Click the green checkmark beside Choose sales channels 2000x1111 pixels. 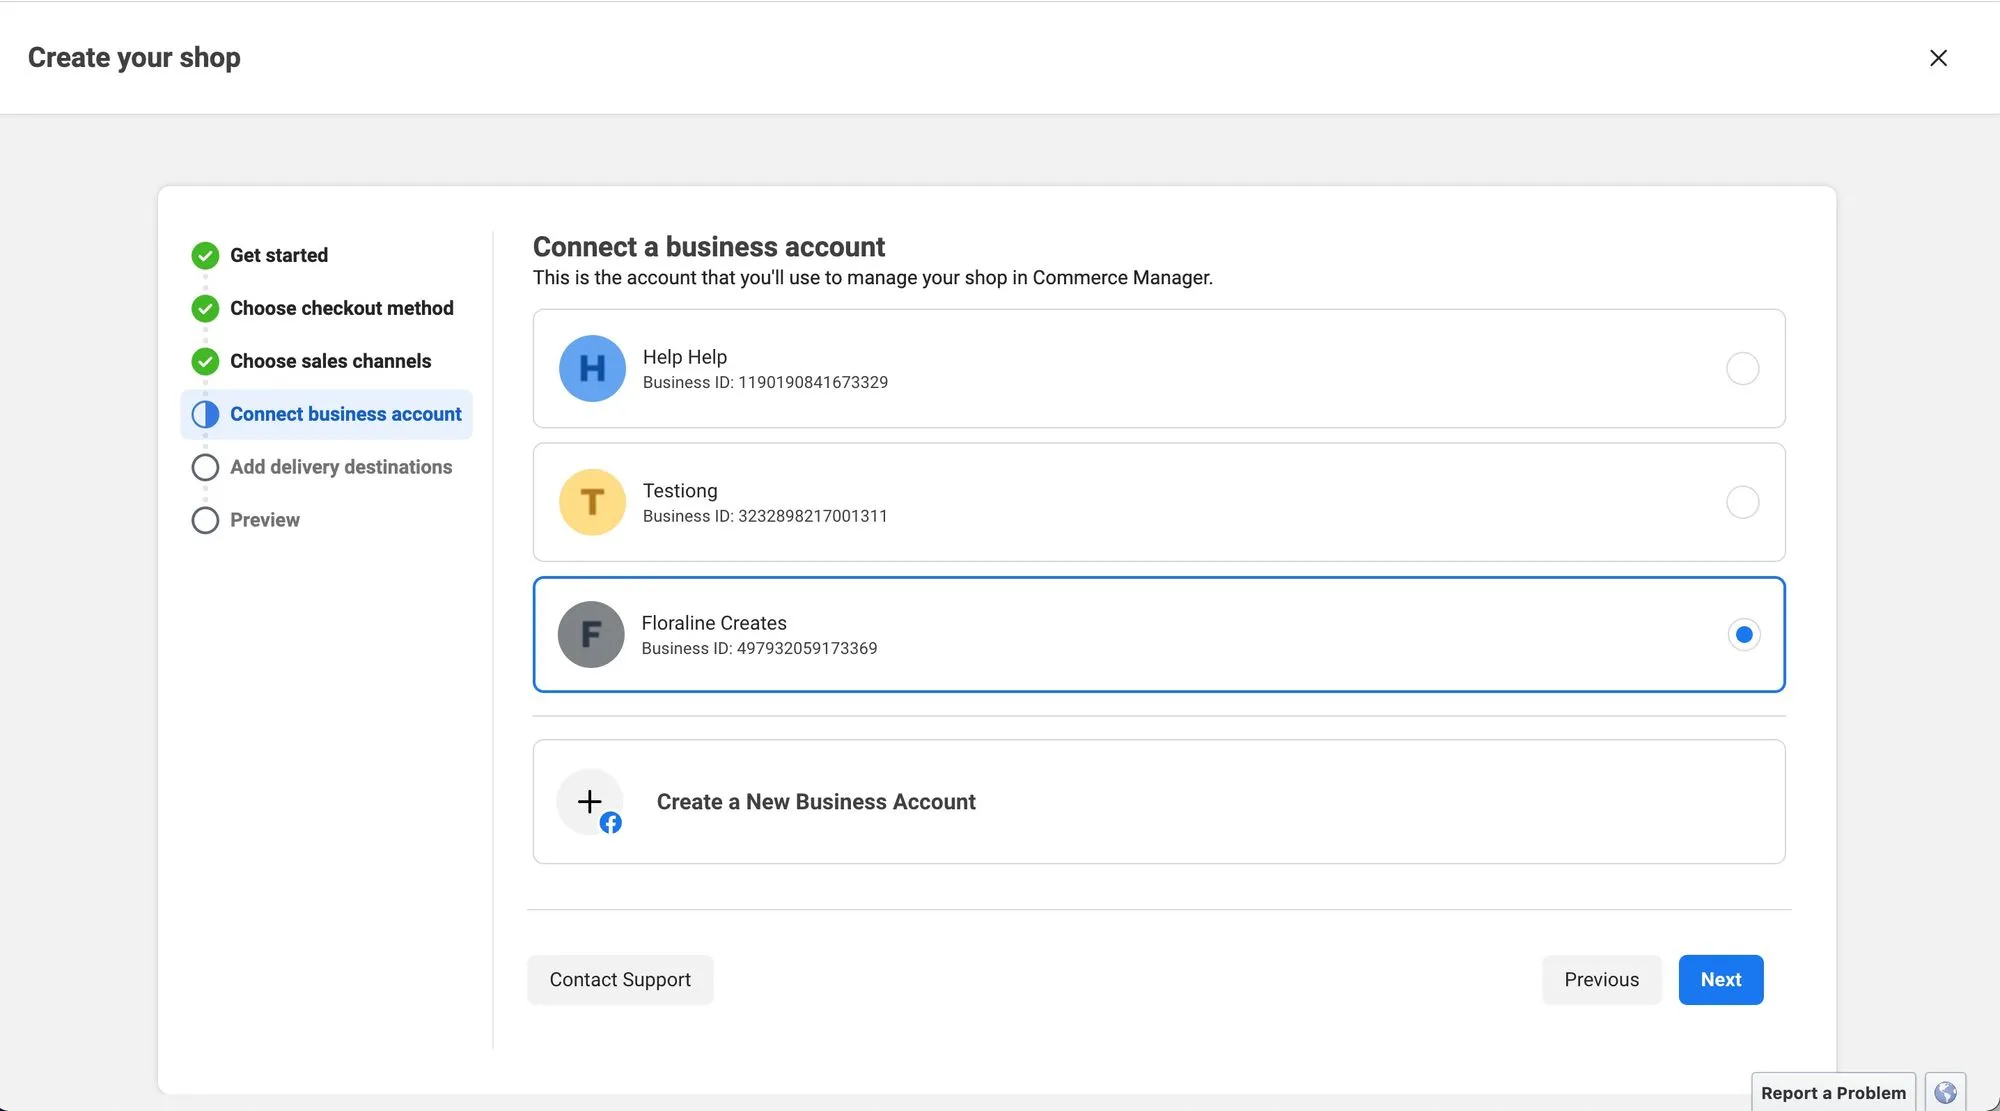pyautogui.click(x=205, y=361)
